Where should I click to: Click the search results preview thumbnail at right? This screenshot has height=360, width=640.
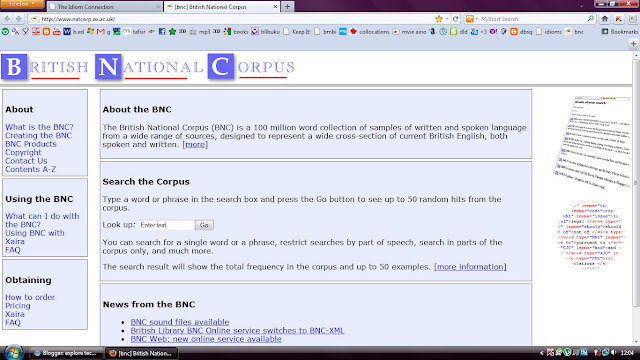592,142
